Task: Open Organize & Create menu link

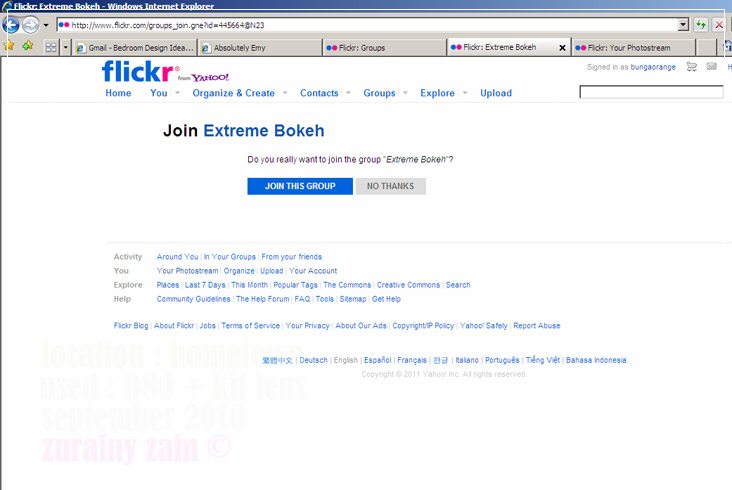Action: pyautogui.click(x=233, y=93)
